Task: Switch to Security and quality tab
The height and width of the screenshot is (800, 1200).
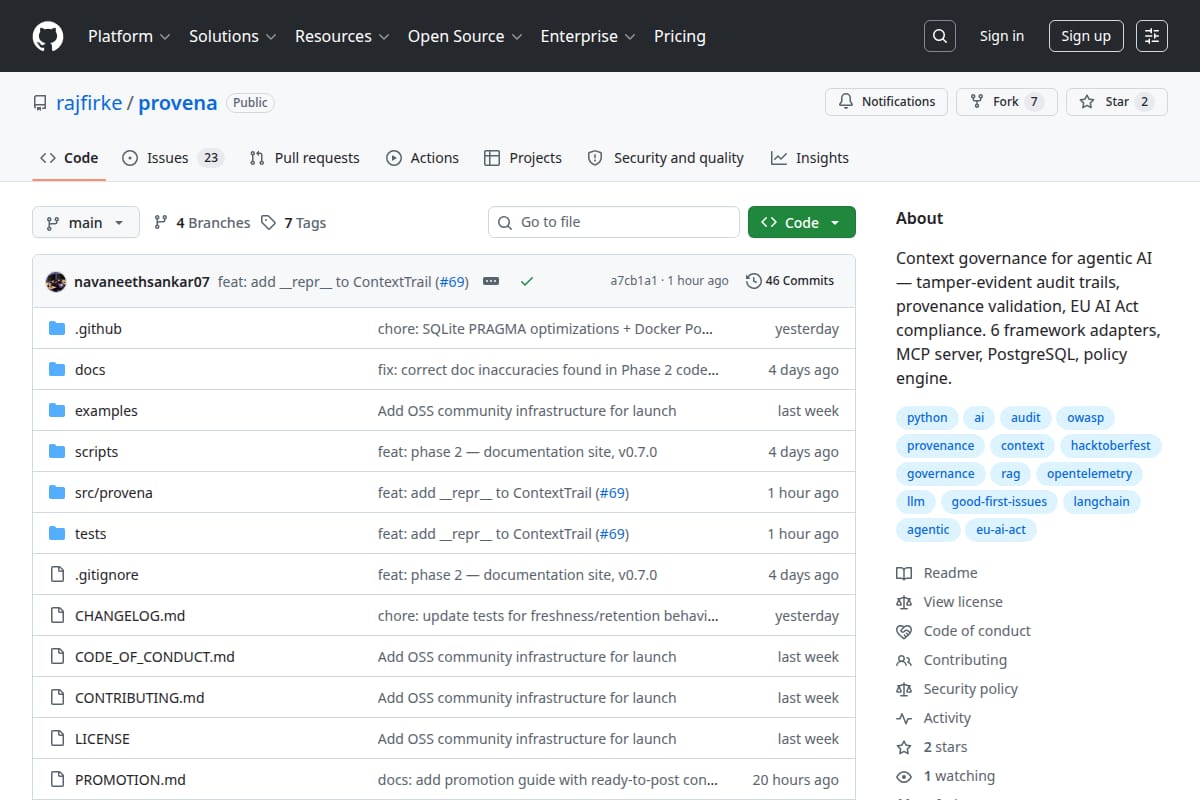Action: [665, 158]
